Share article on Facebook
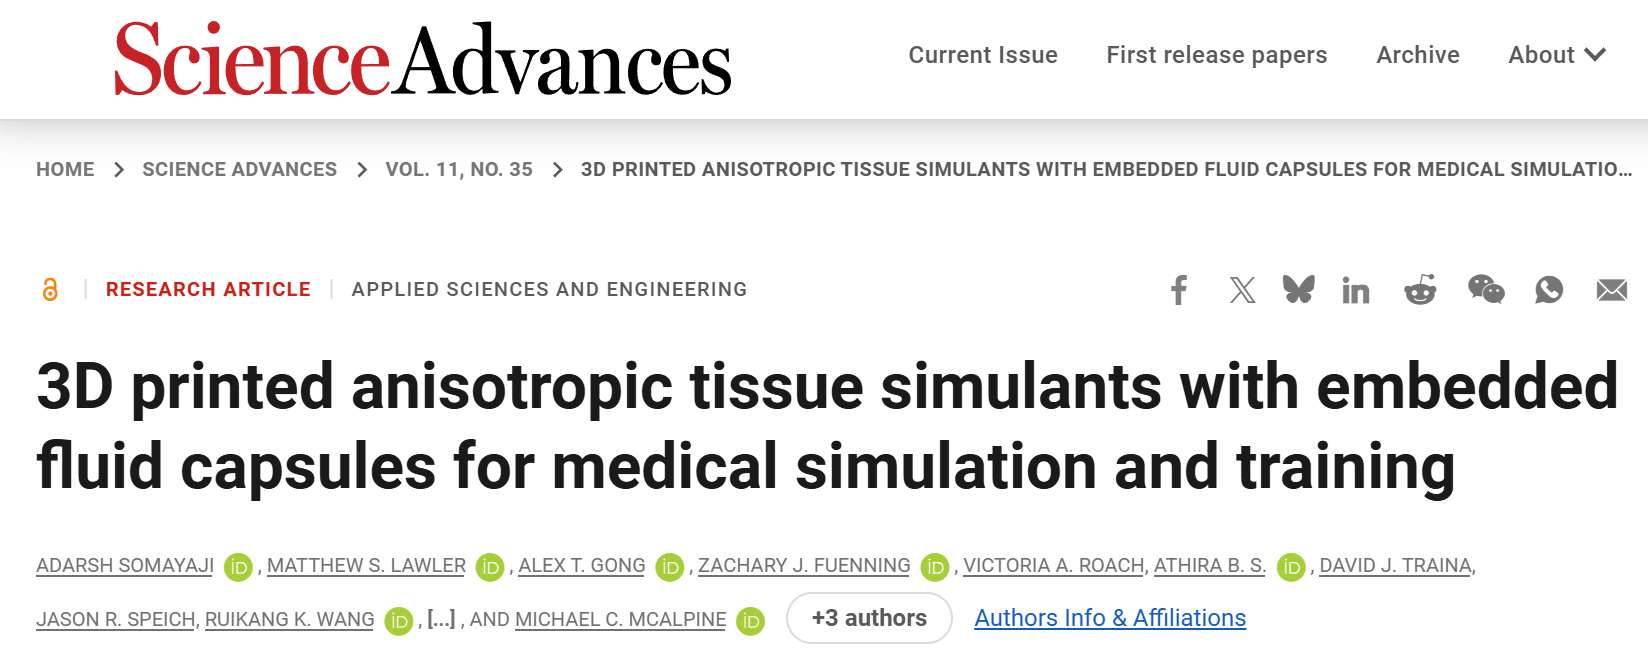Image resolution: width=1648 pixels, height=656 pixels. pos(1179,290)
